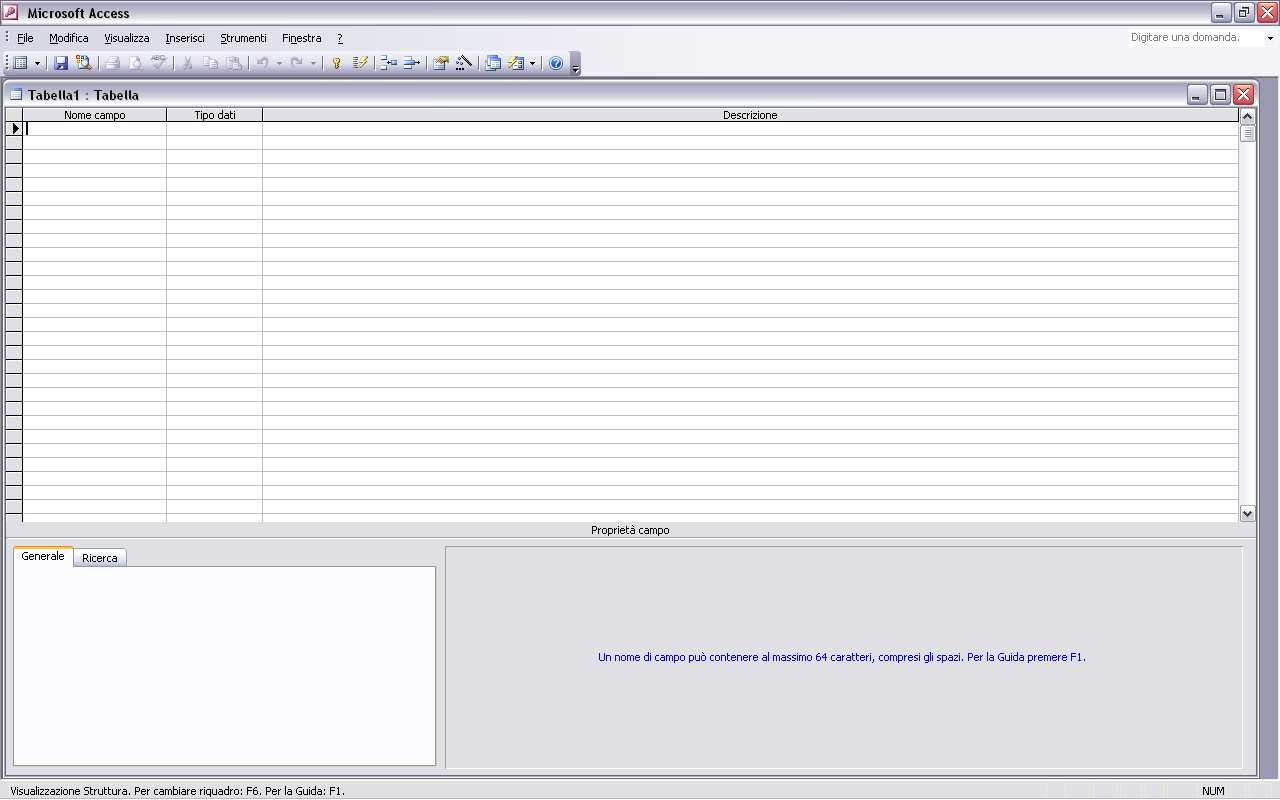Select the first row with its row selector

coord(15,128)
